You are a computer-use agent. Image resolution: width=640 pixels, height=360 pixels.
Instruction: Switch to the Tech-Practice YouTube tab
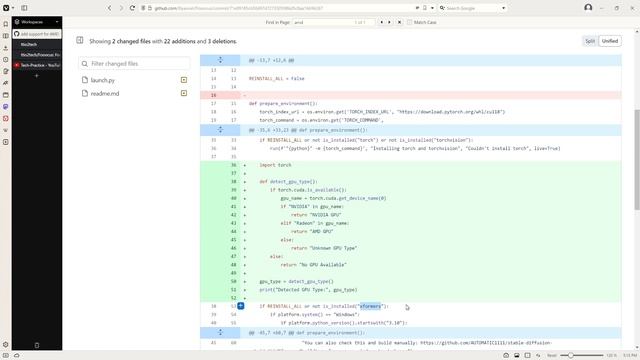coord(37,65)
